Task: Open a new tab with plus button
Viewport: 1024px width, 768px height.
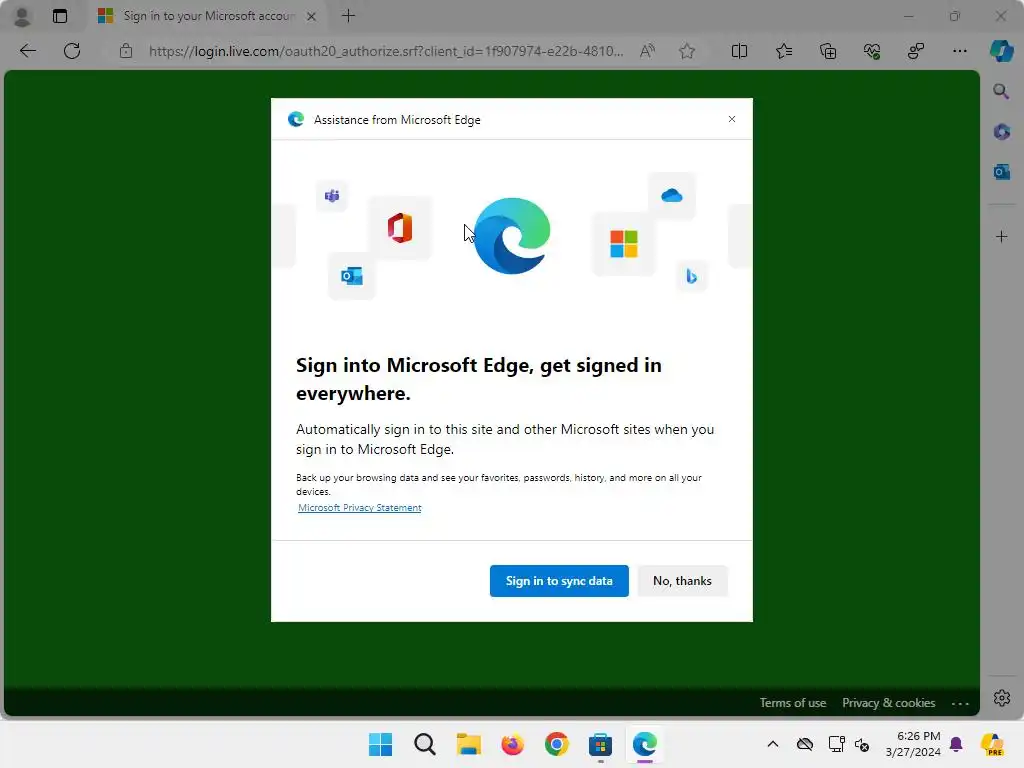Action: (x=348, y=16)
